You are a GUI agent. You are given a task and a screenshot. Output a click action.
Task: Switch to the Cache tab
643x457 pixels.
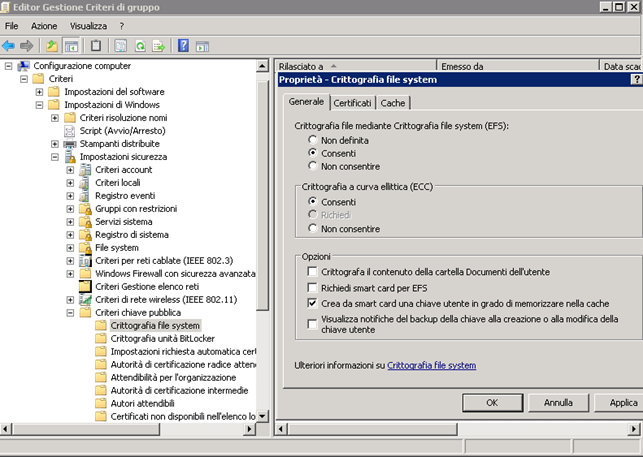(393, 103)
